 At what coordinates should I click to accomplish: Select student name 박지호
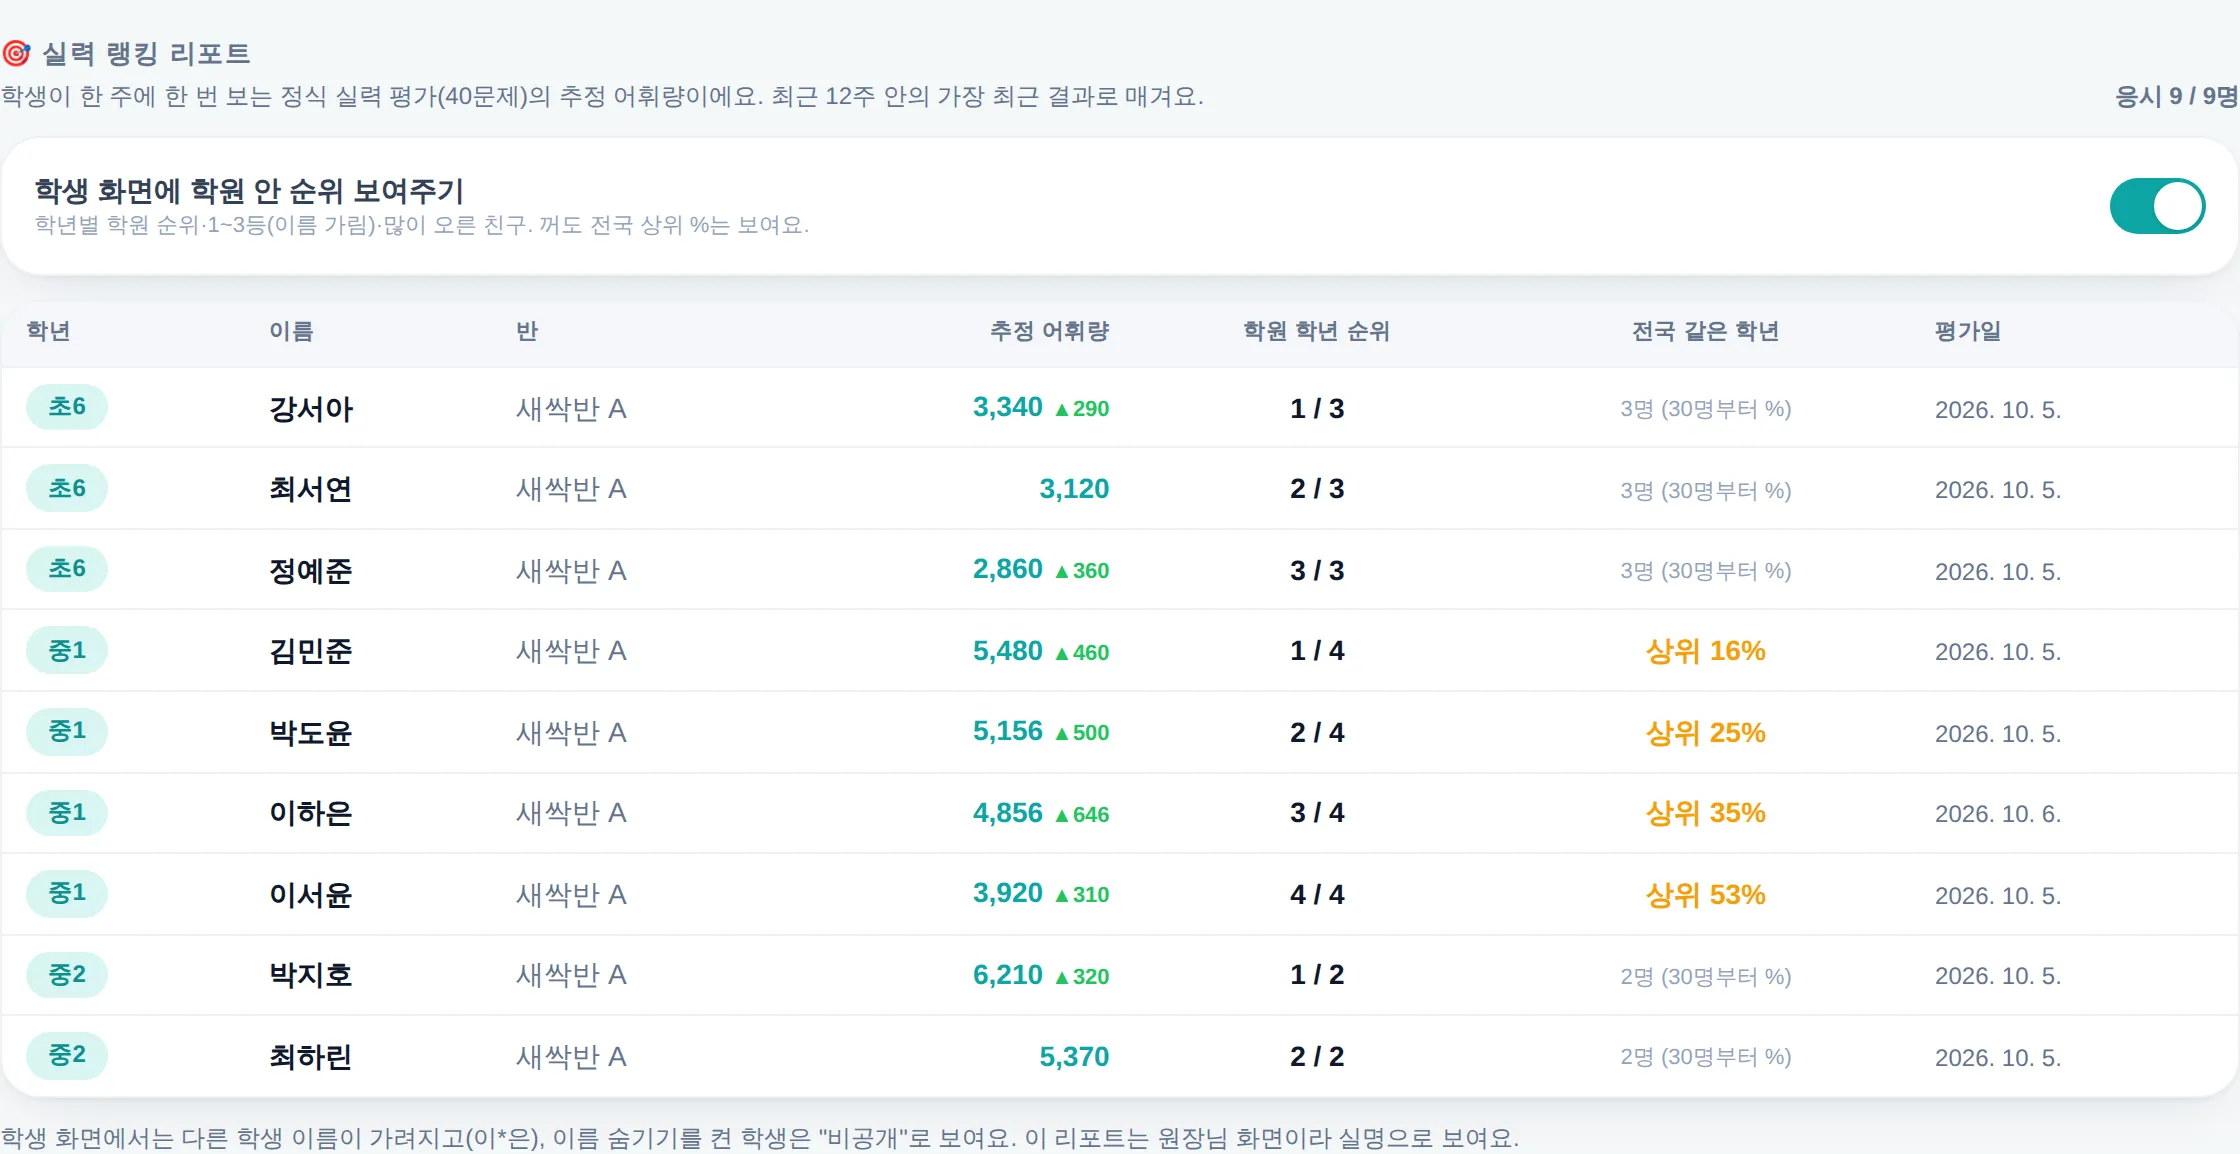point(311,975)
